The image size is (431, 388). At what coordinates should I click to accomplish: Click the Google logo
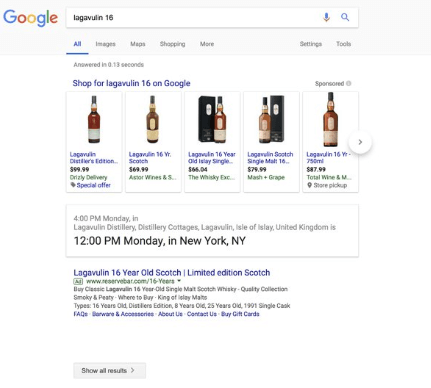click(x=31, y=18)
